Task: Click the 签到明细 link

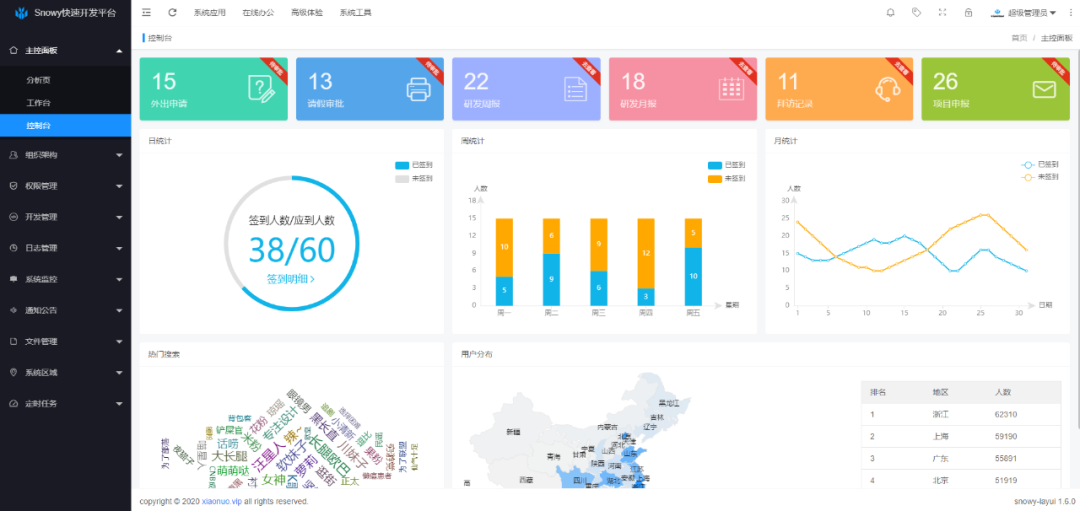Action: (291, 280)
